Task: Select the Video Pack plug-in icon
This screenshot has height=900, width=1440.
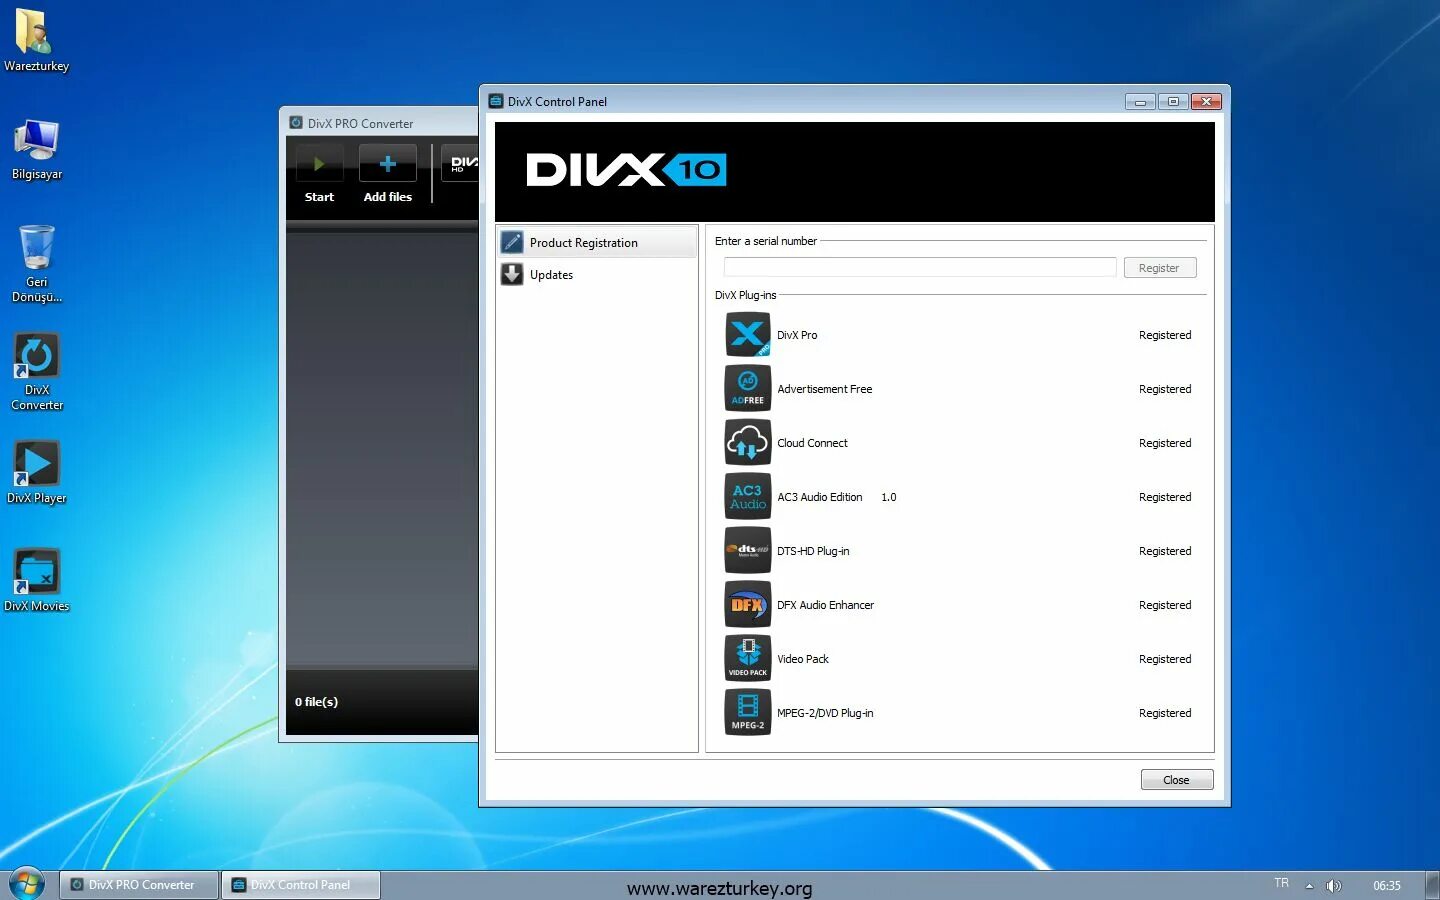Action: pyautogui.click(x=748, y=659)
